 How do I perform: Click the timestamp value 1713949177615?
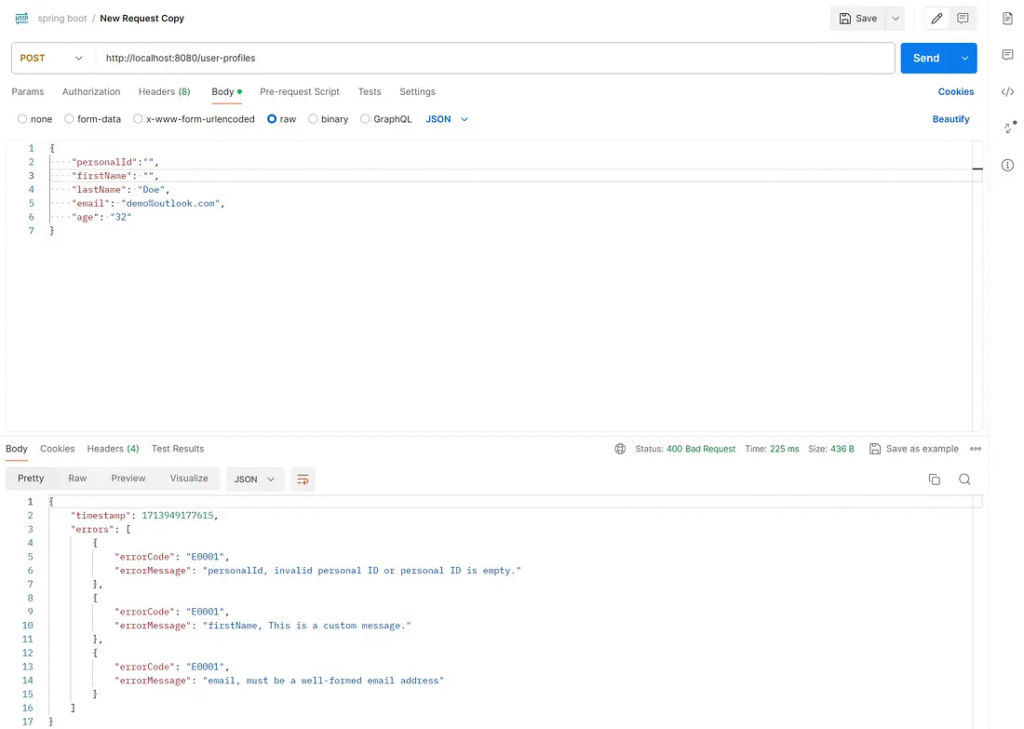pos(178,515)
